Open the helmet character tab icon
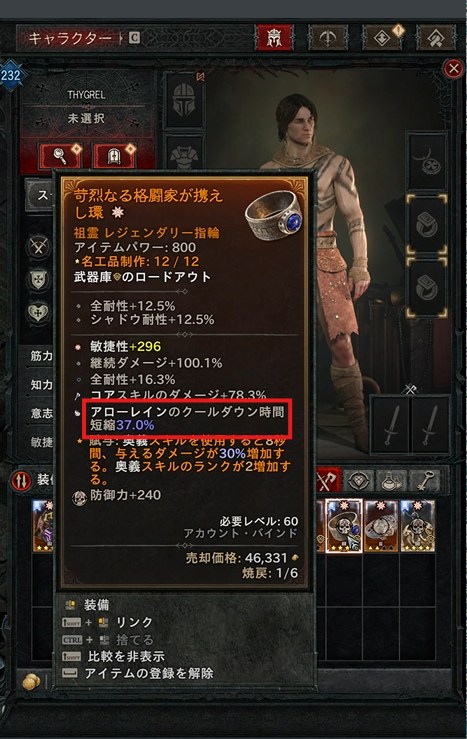467x739 pixels. point(273,37)
